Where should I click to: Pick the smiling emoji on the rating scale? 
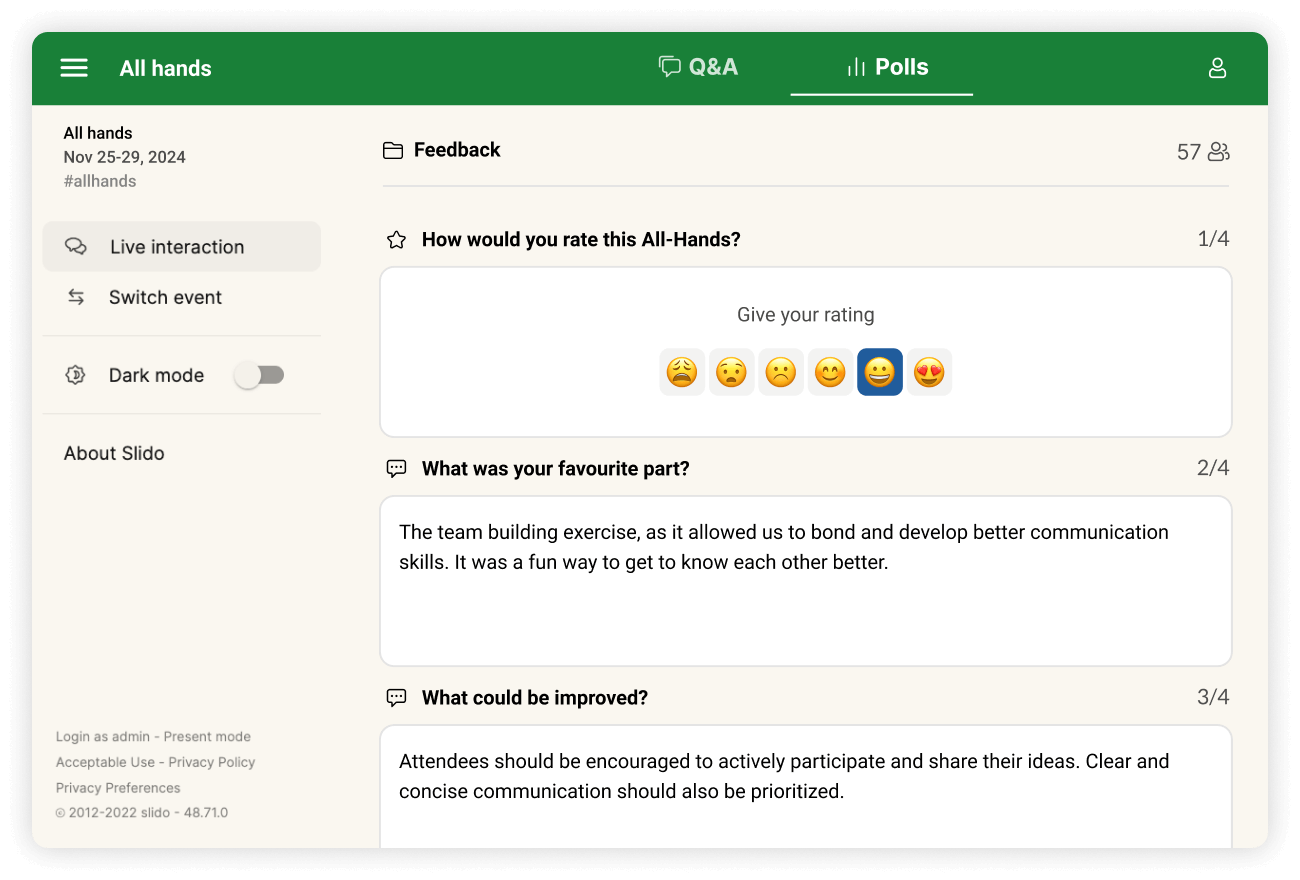830,371
